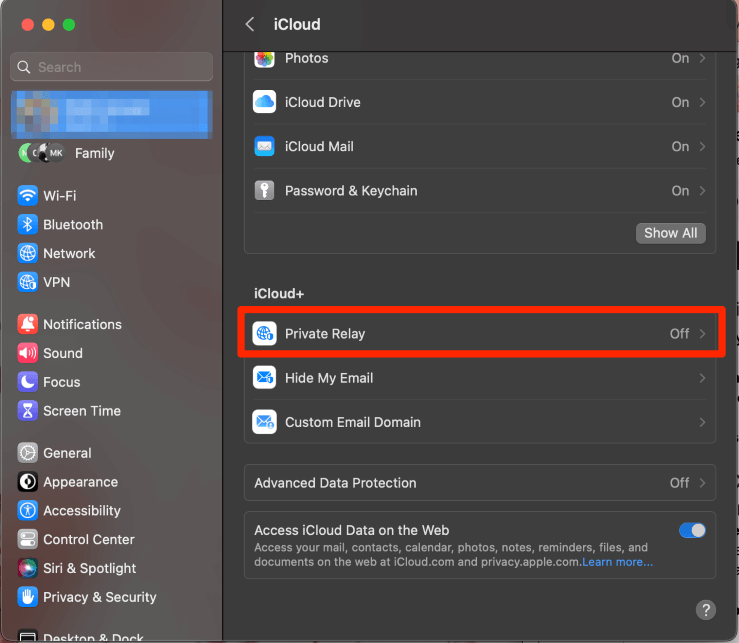Expand the Photos row chevron
The image size is (739, 643).
[702, 58]
